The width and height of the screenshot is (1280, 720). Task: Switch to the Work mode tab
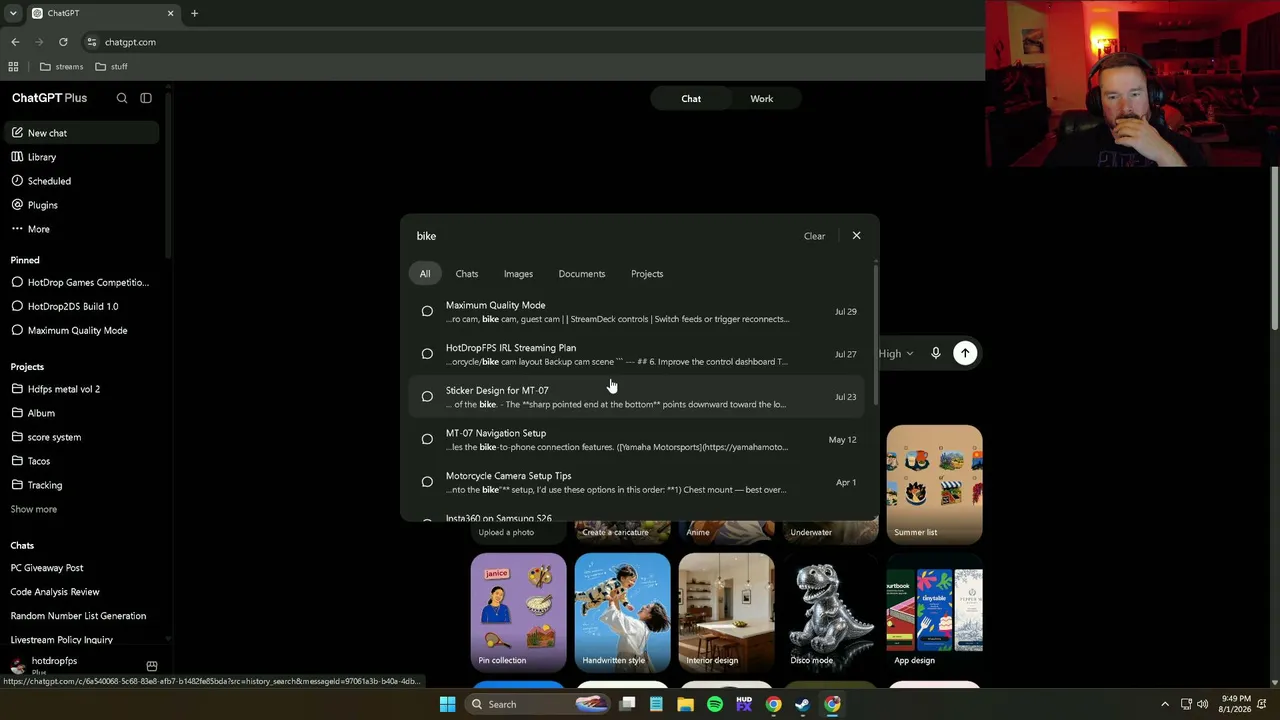point(762,99)
